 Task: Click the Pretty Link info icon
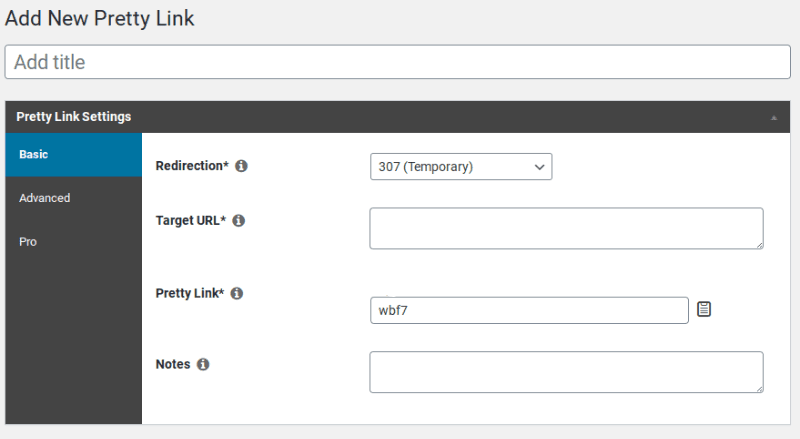[237, 294]
